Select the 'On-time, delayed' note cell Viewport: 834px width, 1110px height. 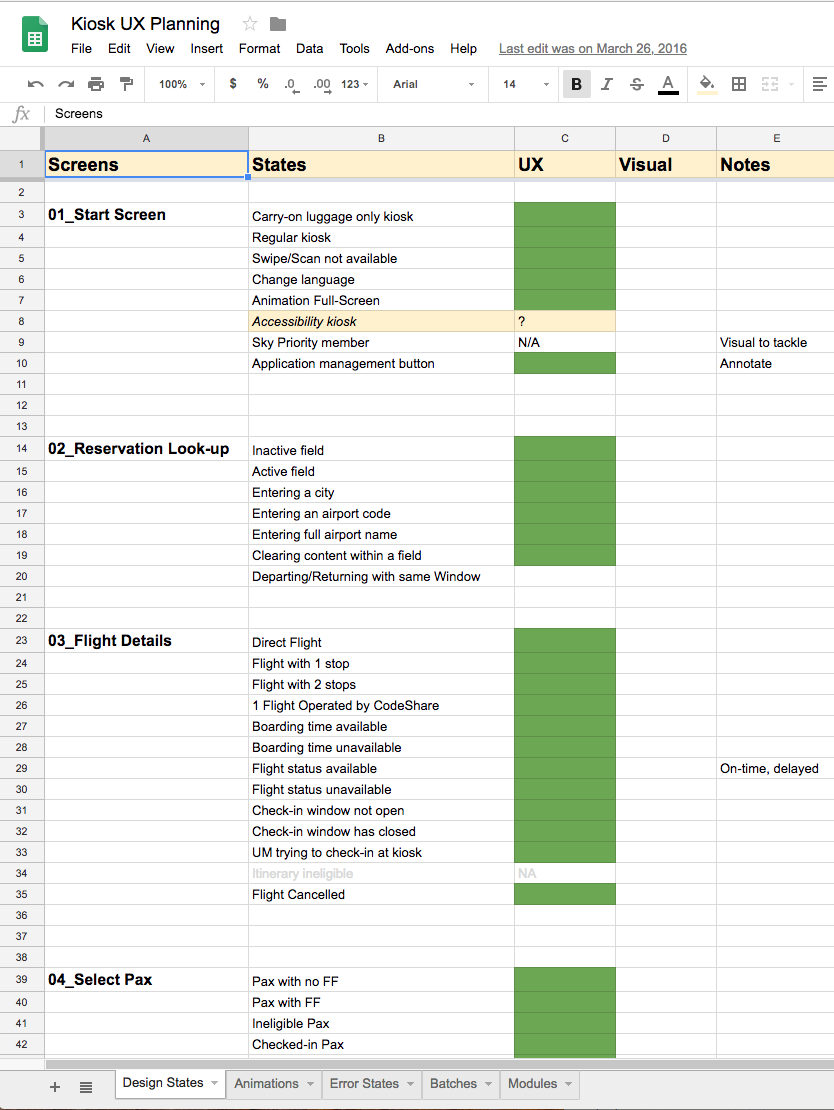pyautogui.click(x=775, y=769)
